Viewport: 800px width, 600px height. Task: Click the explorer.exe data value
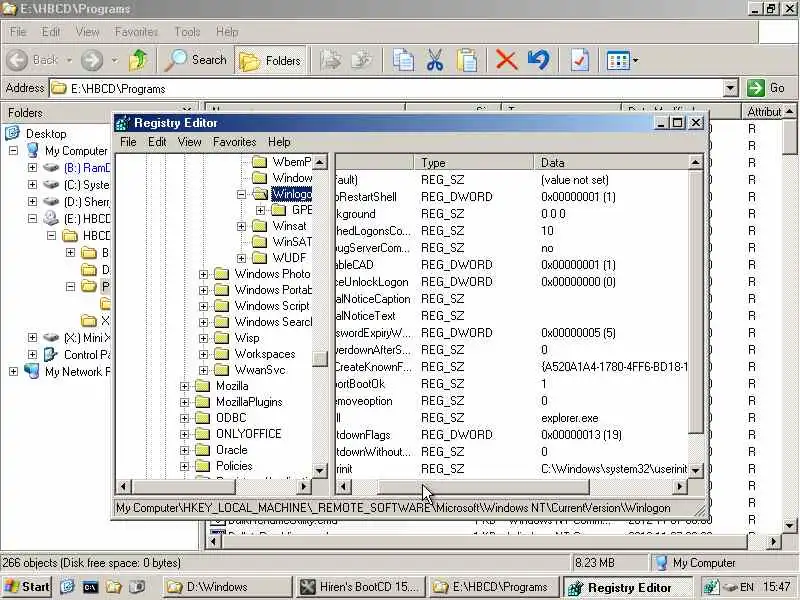click(x=569, y=418)
